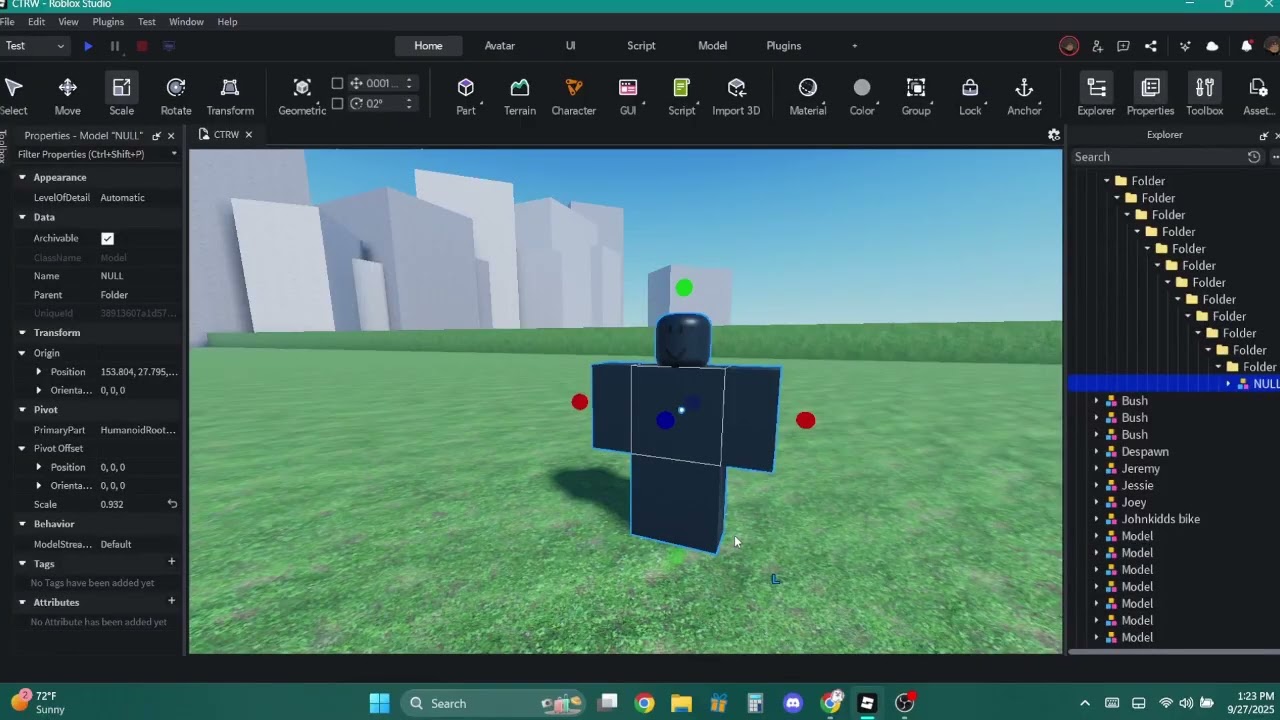The height and width of the screenshot is (720, 1280).
Task: Collapse the Transform section
Action: 22,333
